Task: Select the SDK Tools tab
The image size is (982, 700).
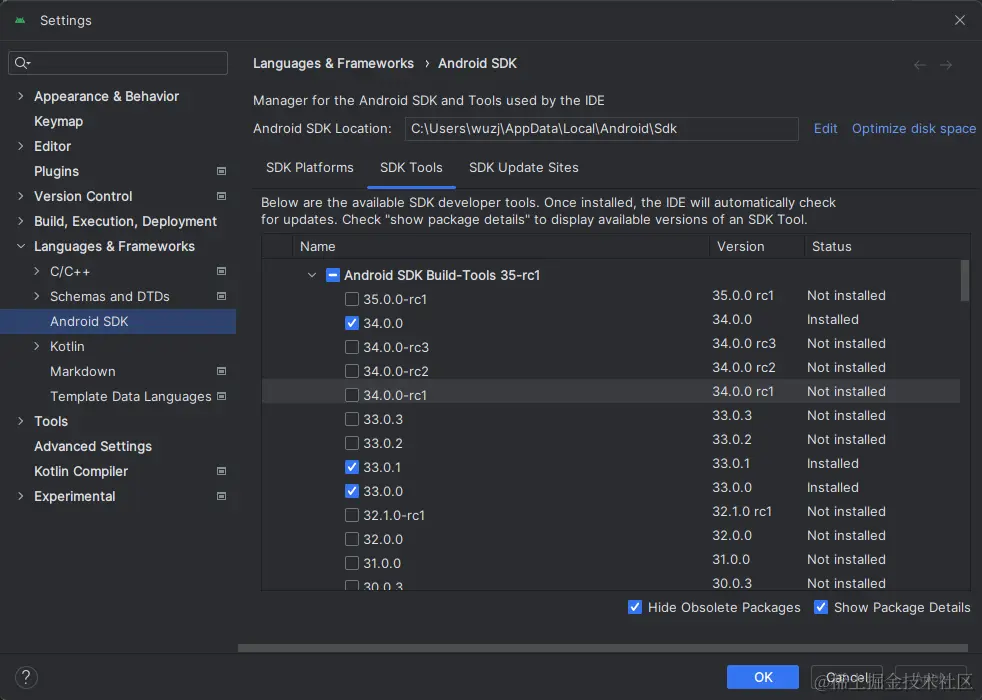Action: pyautogui.click(x=411, y=168)
